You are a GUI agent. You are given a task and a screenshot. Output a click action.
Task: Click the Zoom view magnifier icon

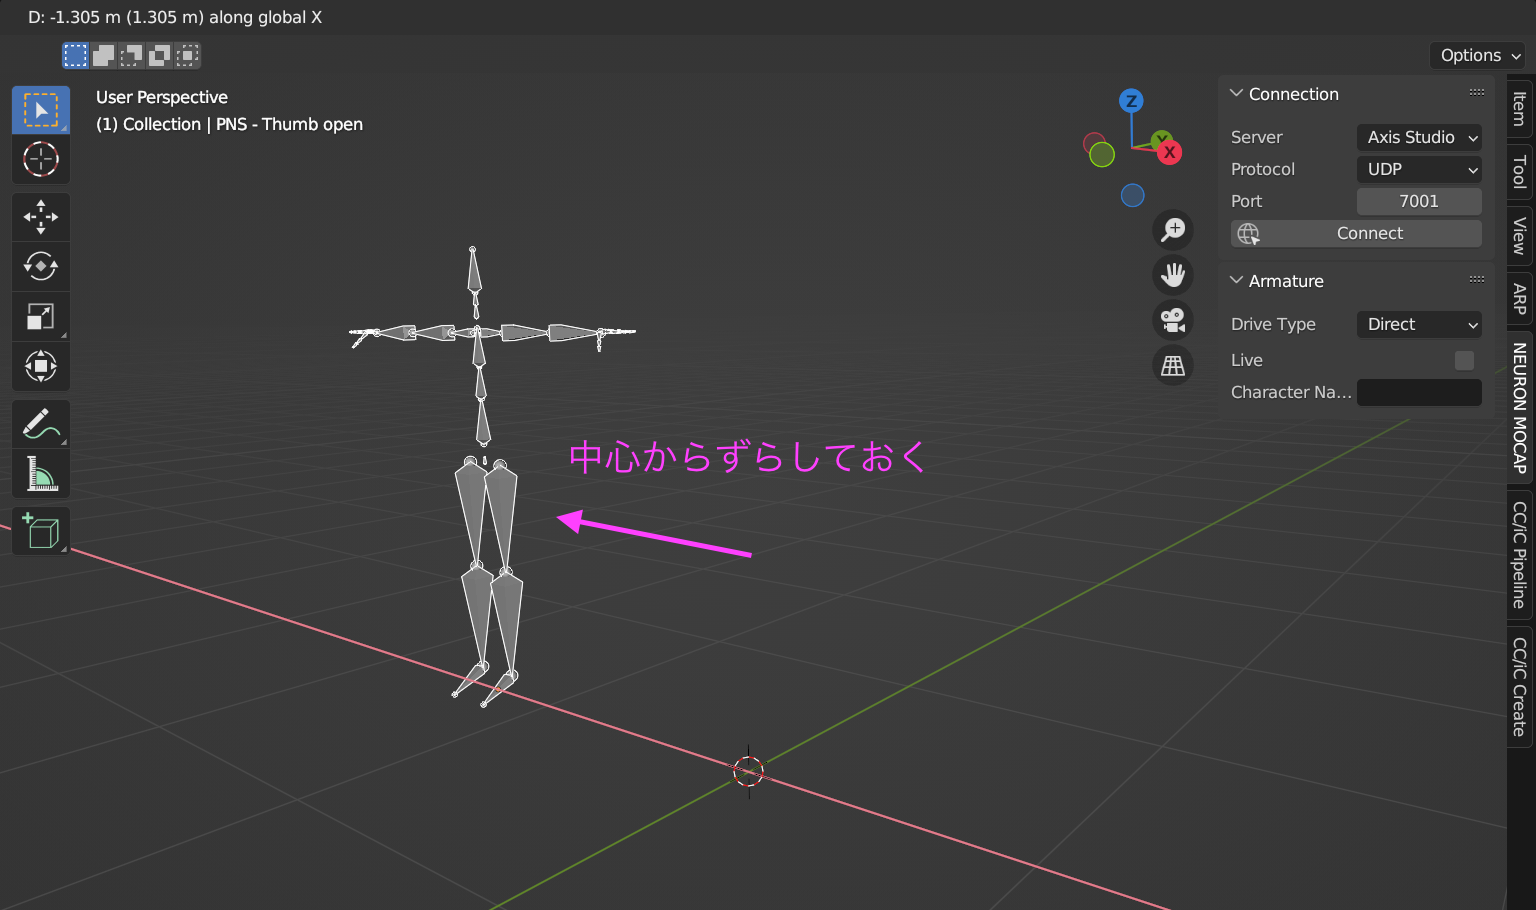click(x=1173, y=230)
